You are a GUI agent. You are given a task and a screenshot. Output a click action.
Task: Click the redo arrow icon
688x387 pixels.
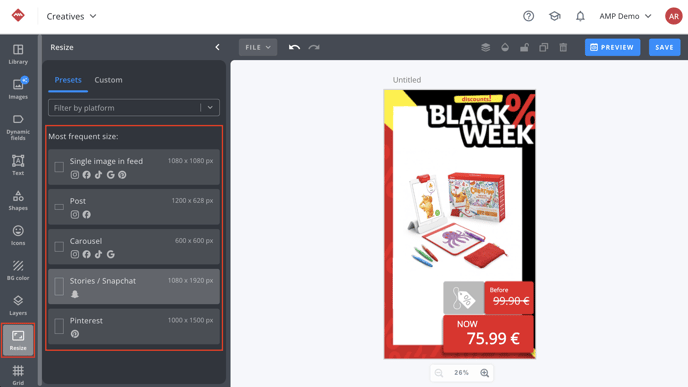pyautogui.click(x=314, y=47)
